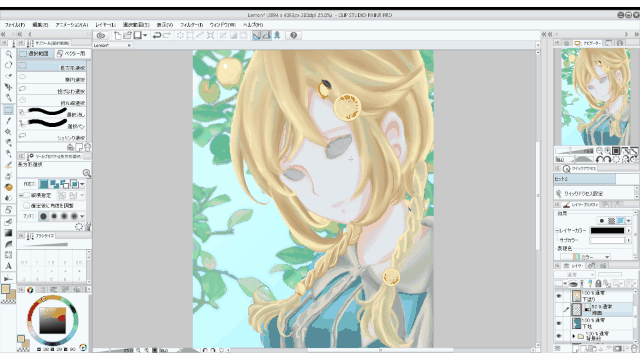Click zoom in icon in Navigator
640x360 pixels.
[x=607, y=151]
